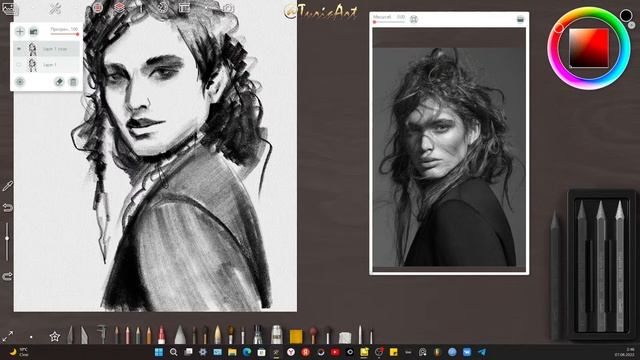
Task: Open the camera icon in the top toolbar
Action: (229, 8)
